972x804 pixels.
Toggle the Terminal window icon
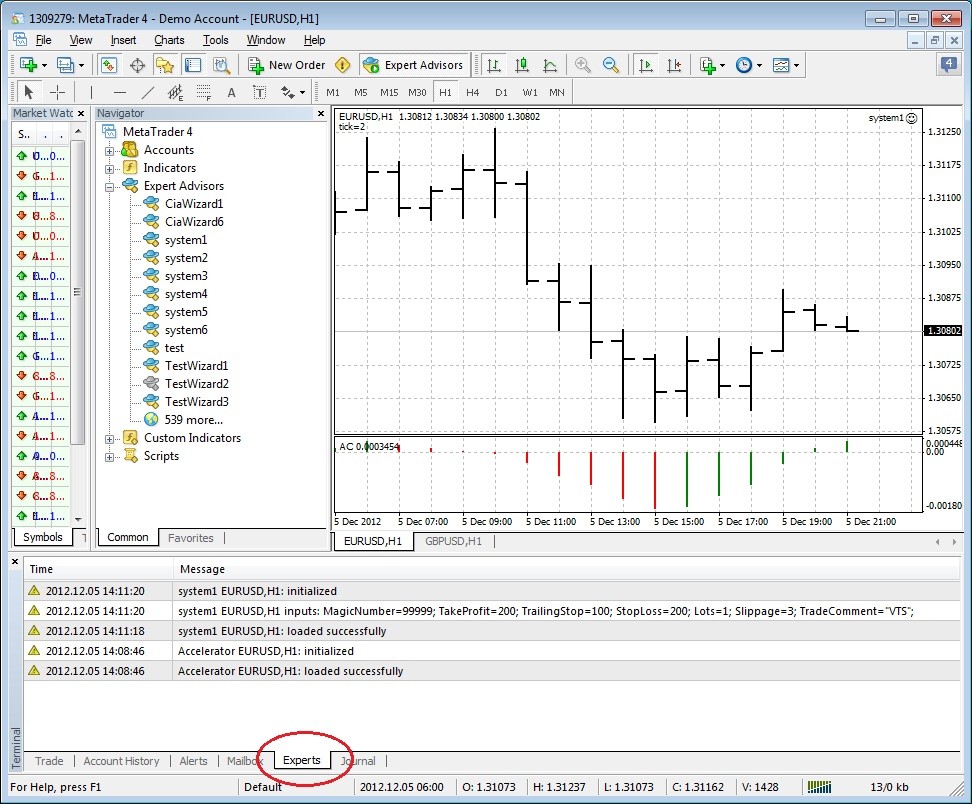tap(193, 65)
